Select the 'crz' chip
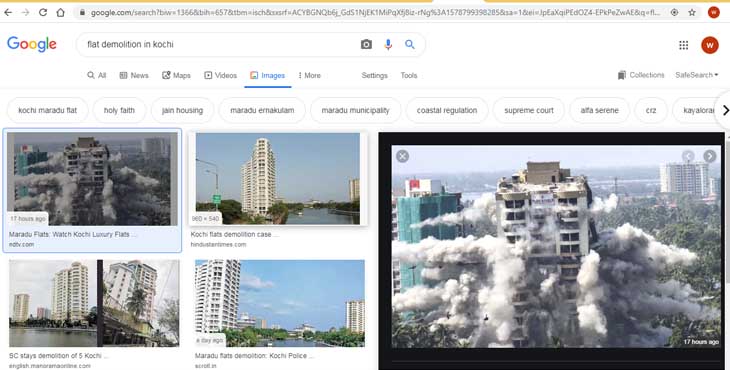Viewport: 730px width, 370px height. tap(651, 110)
